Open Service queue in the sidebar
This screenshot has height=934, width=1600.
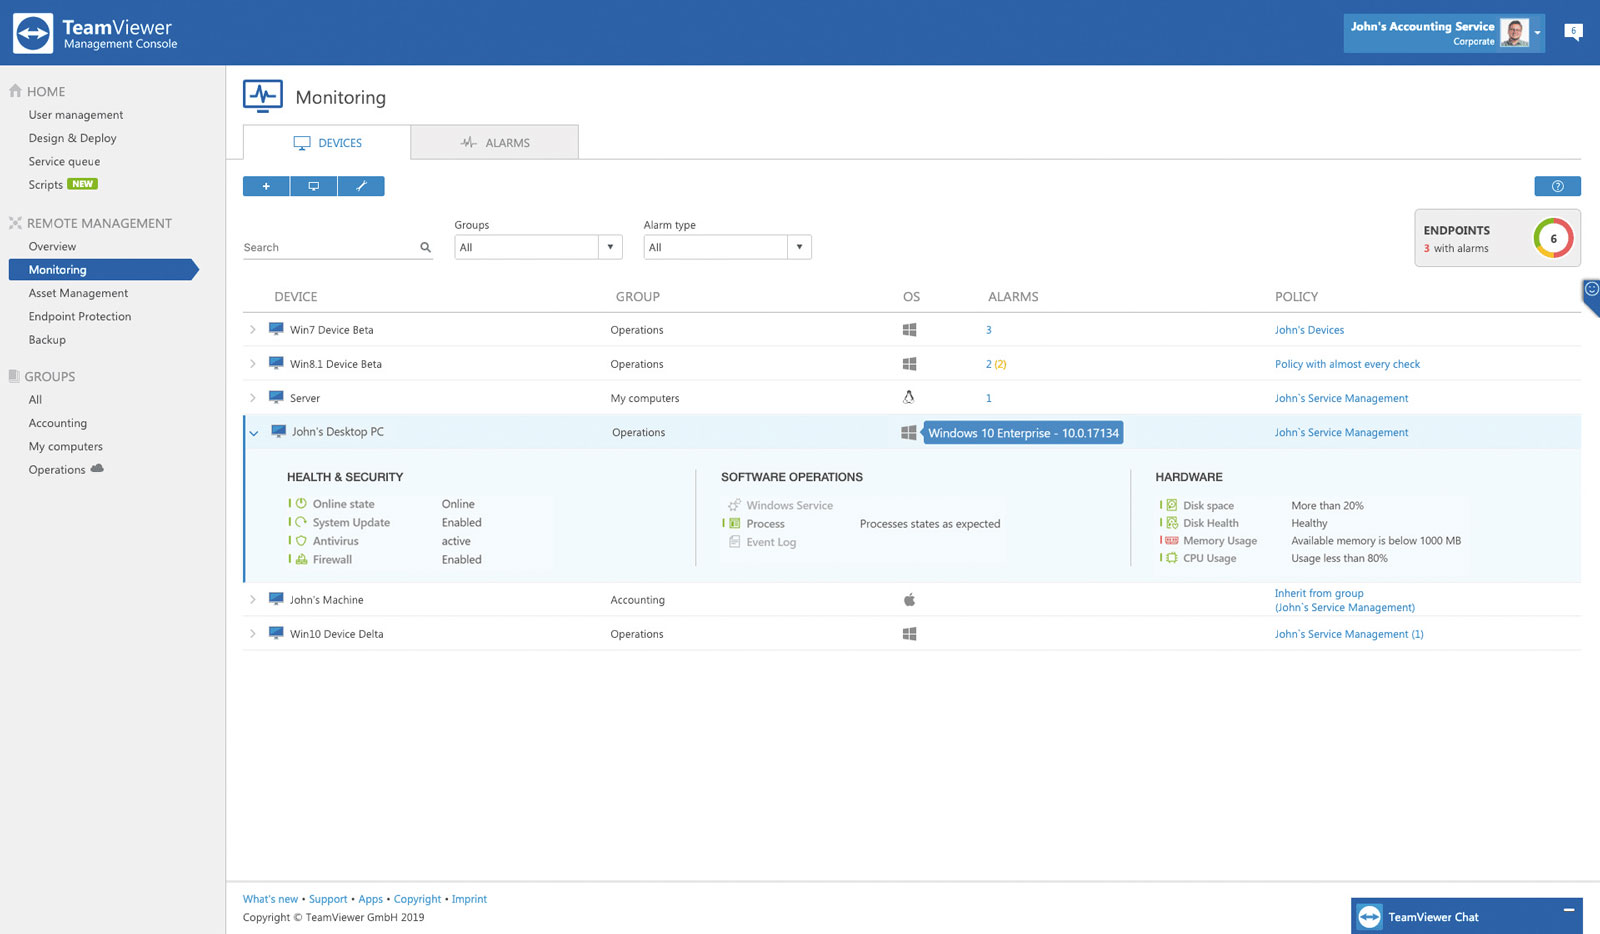(x=64, y=161)
